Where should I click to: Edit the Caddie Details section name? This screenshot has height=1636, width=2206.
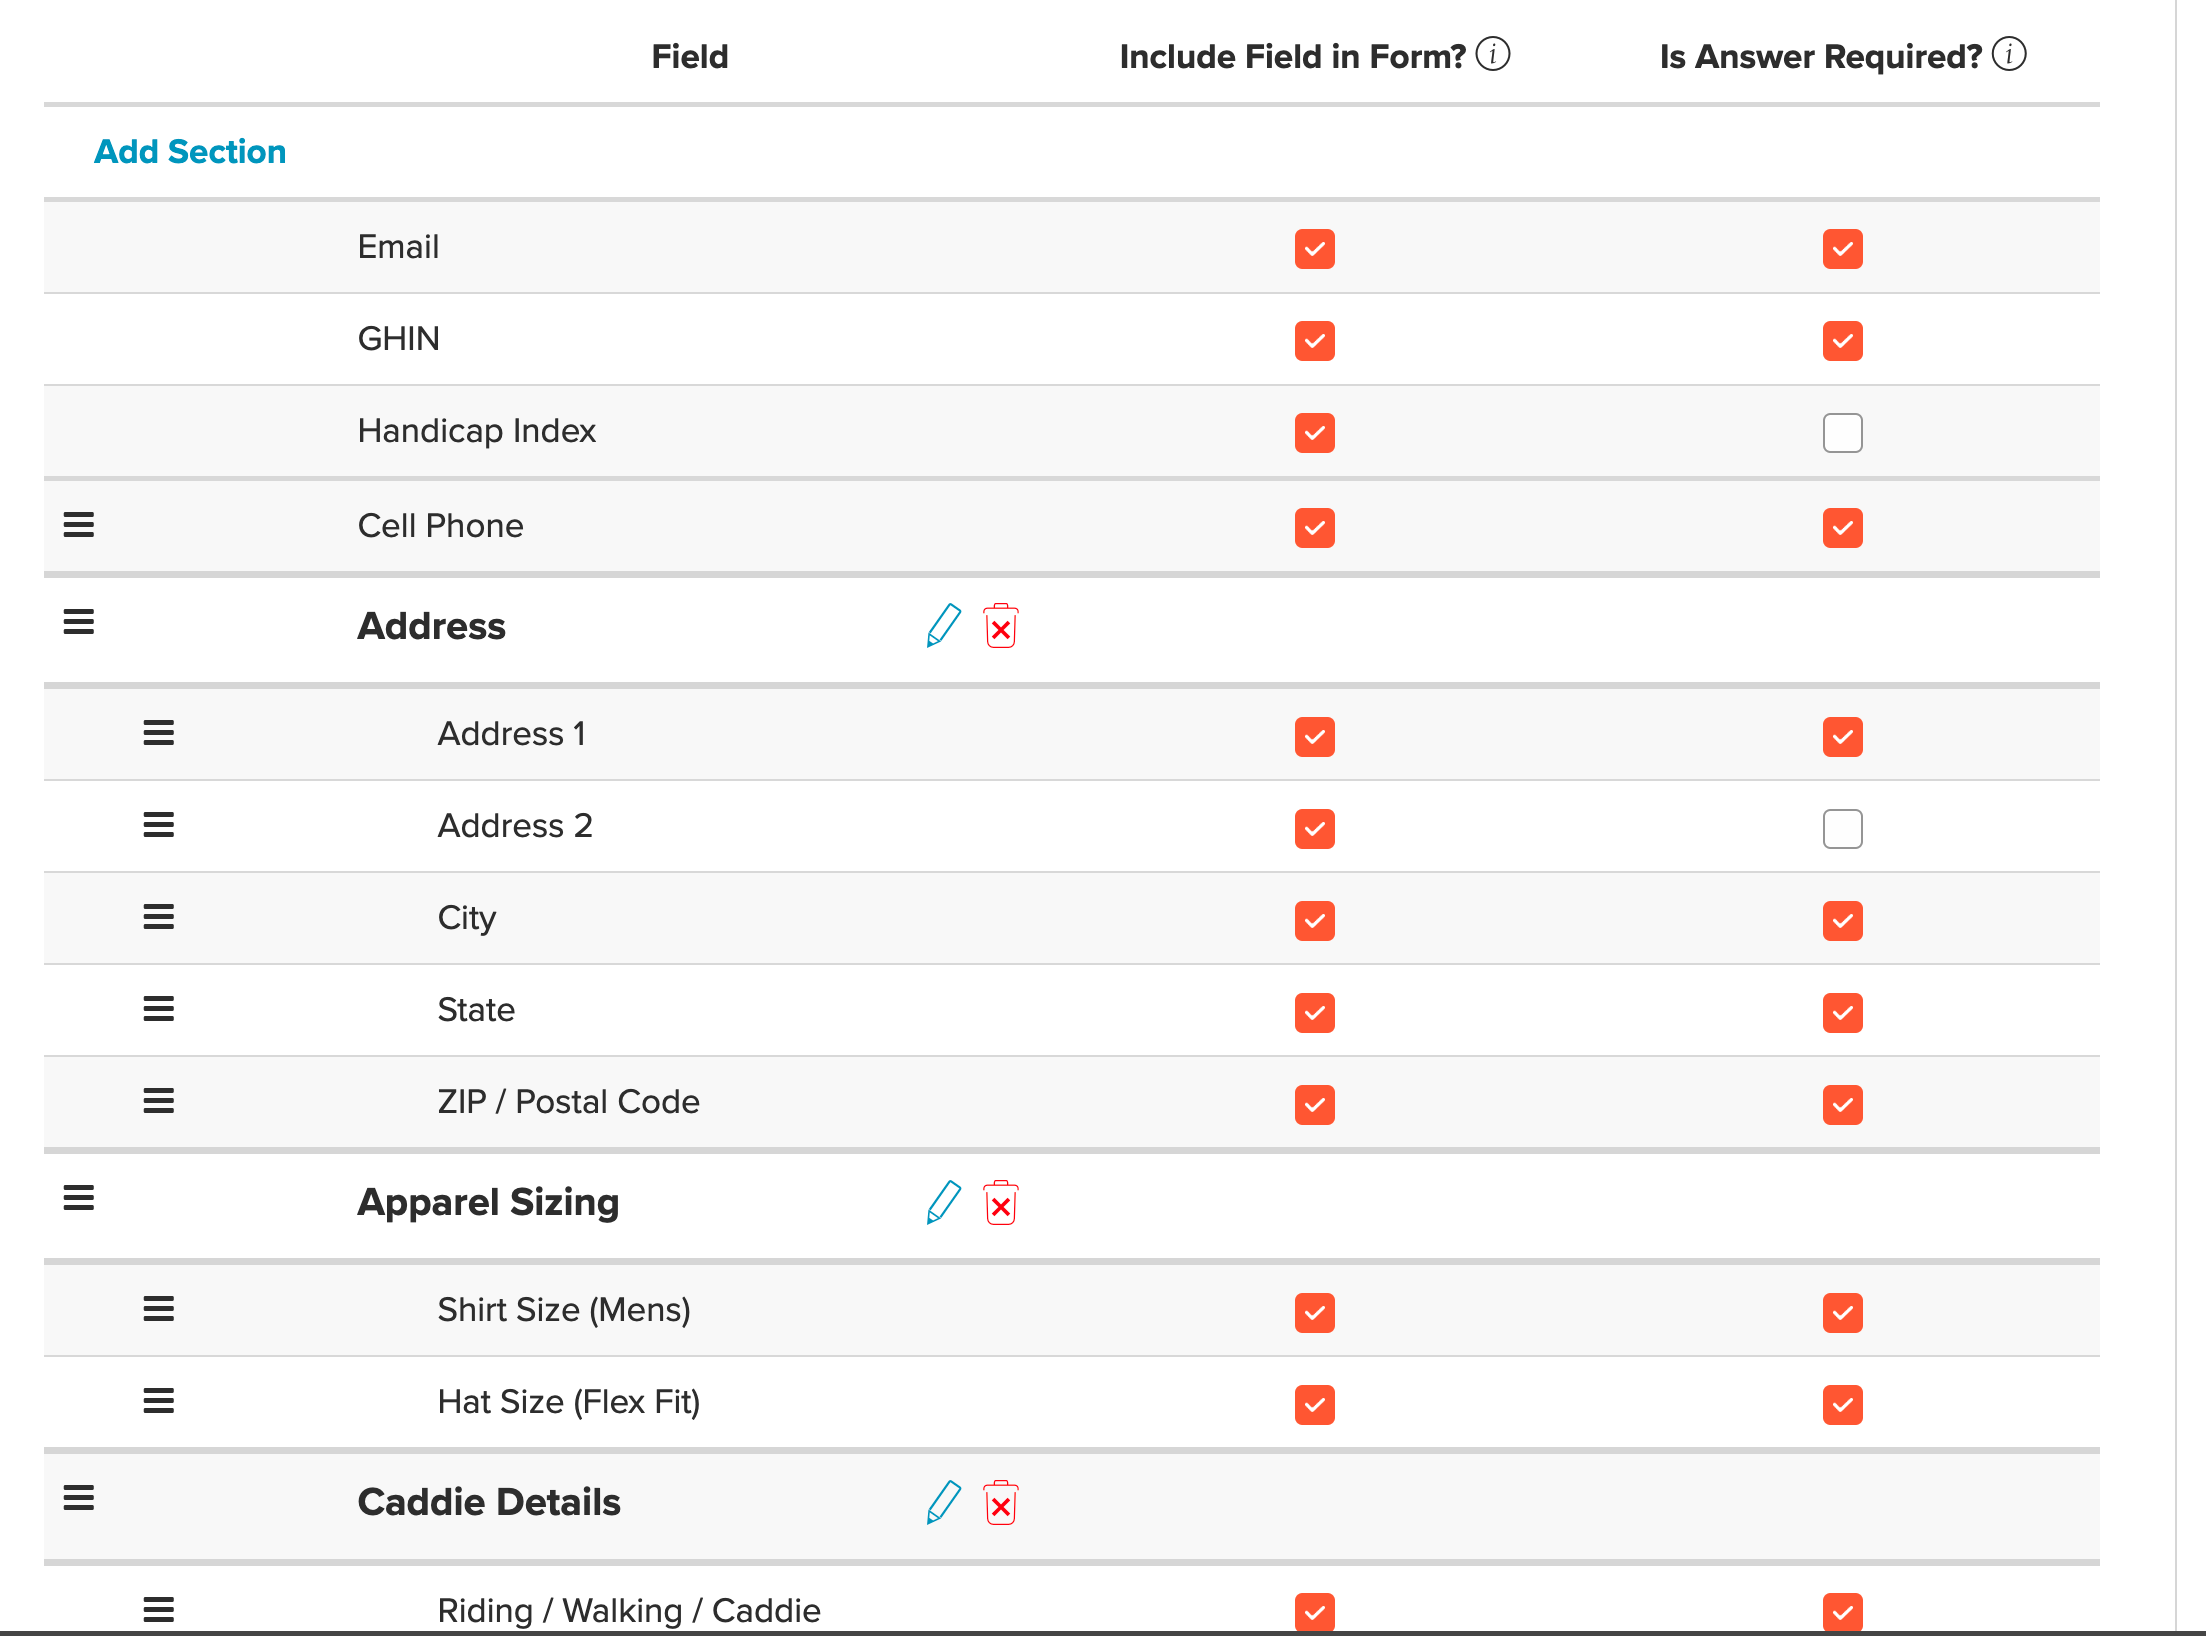[943, 1502]
